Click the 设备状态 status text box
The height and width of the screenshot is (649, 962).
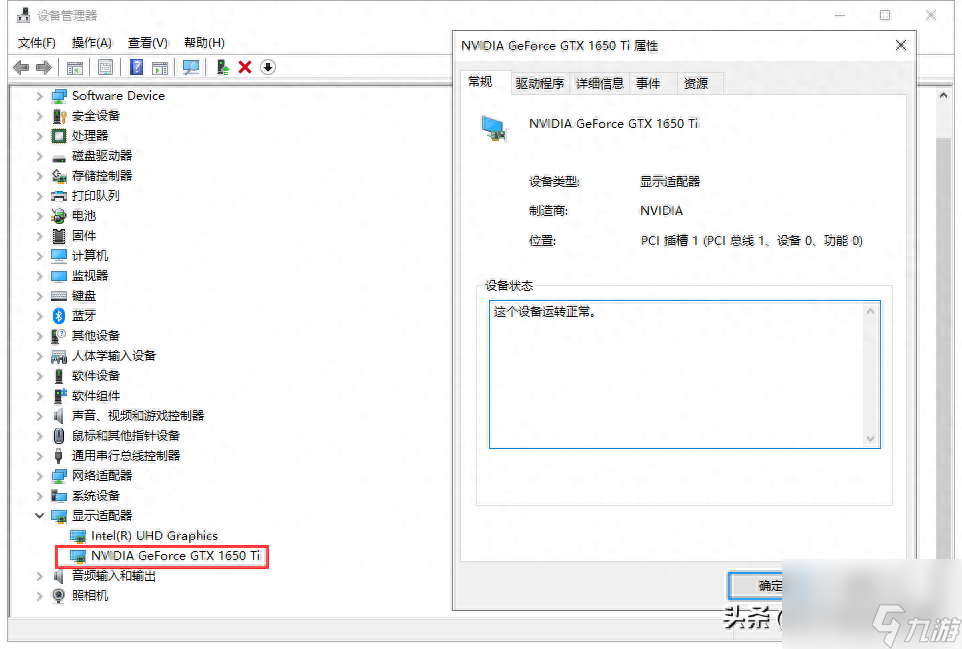point(685,374)
